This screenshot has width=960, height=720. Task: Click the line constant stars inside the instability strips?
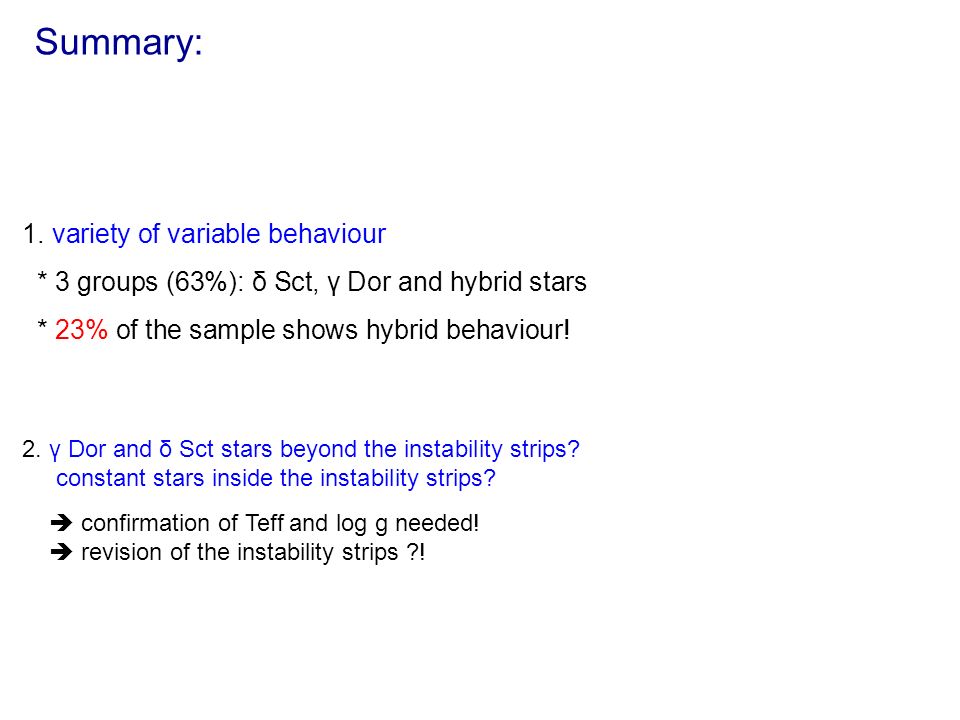(276, 478)
